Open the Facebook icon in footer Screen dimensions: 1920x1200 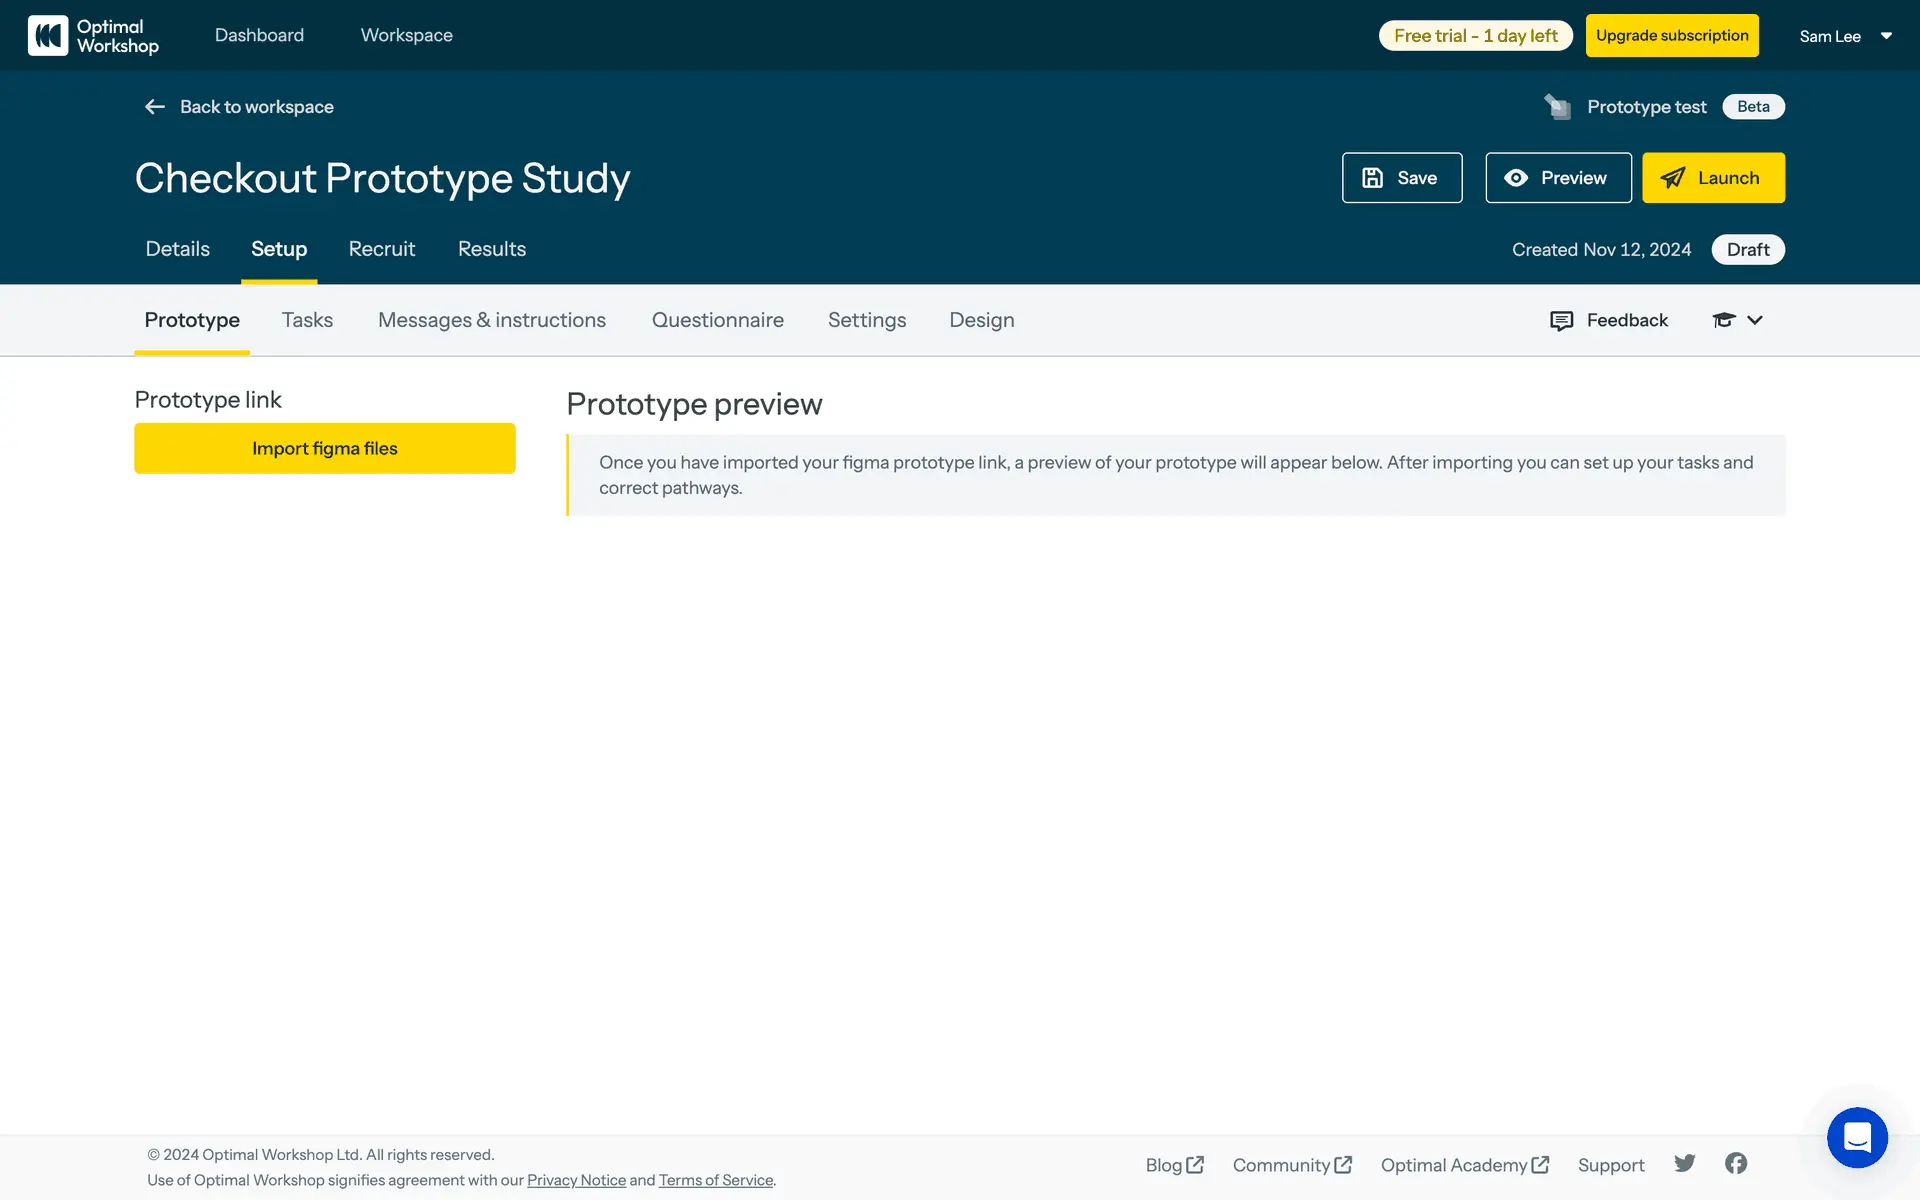click(x=1736, y=1163)
